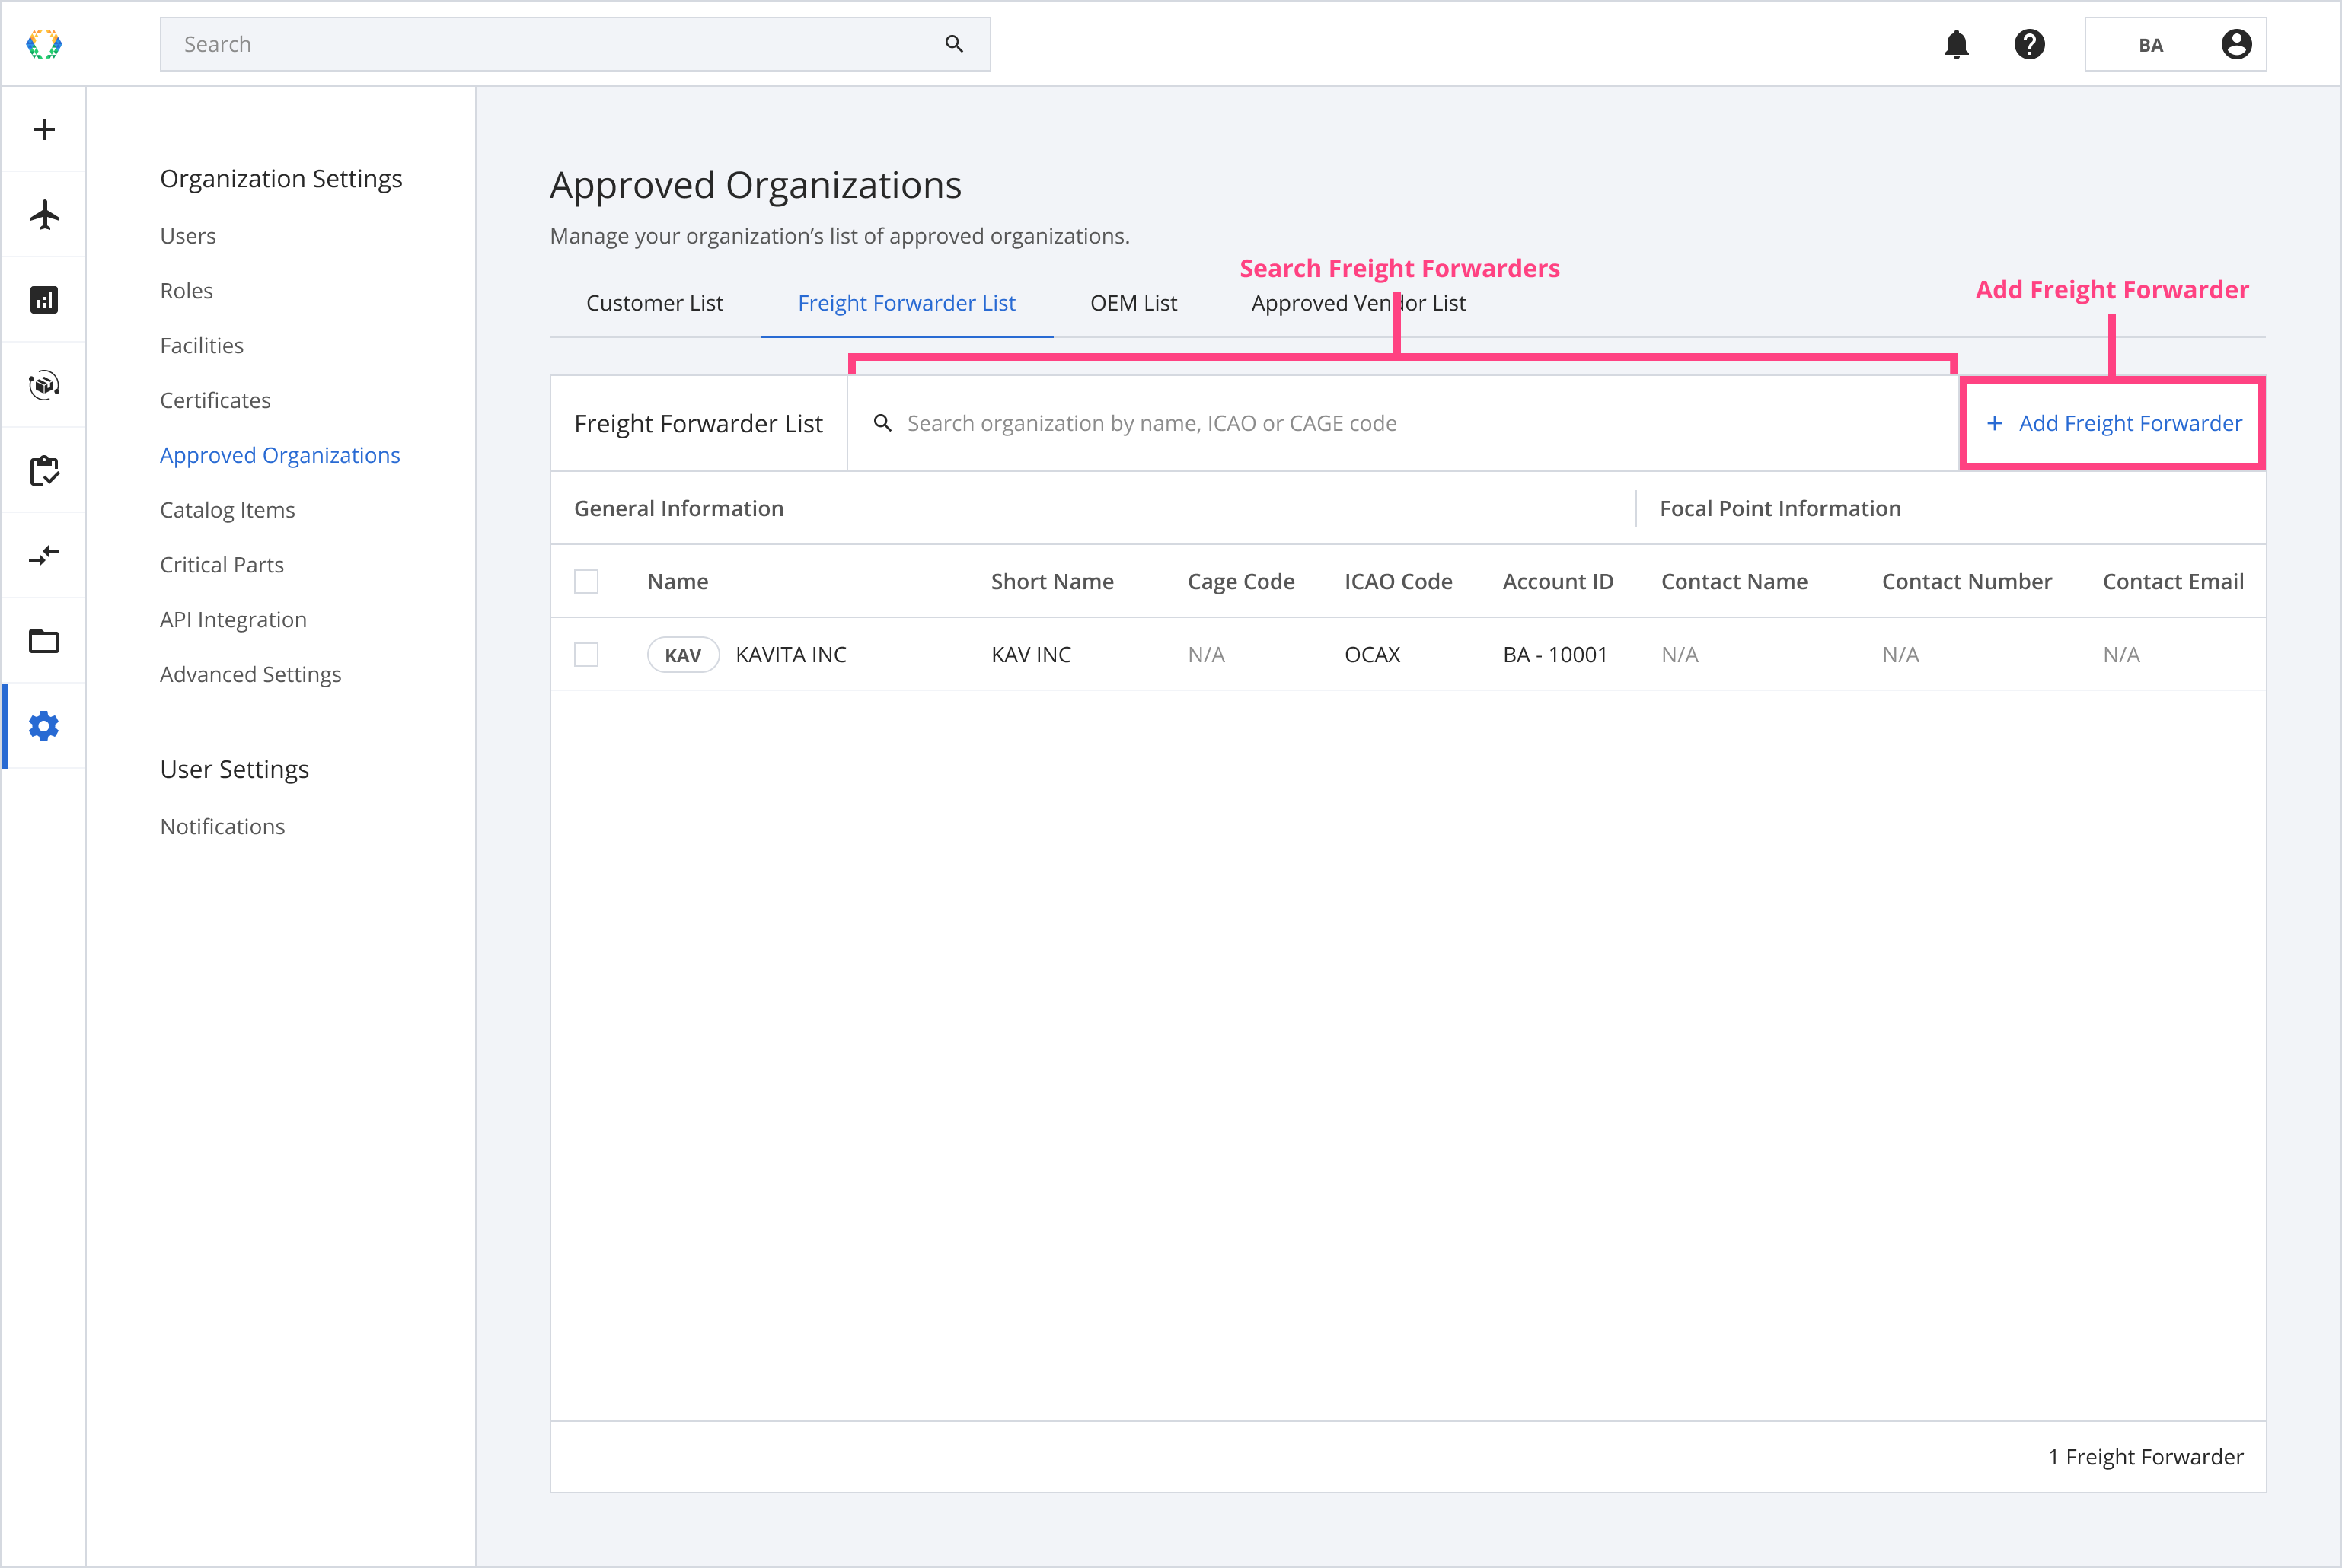Click the Contact Name column header
The image size is (2342, 1568).
[1734, 581]
